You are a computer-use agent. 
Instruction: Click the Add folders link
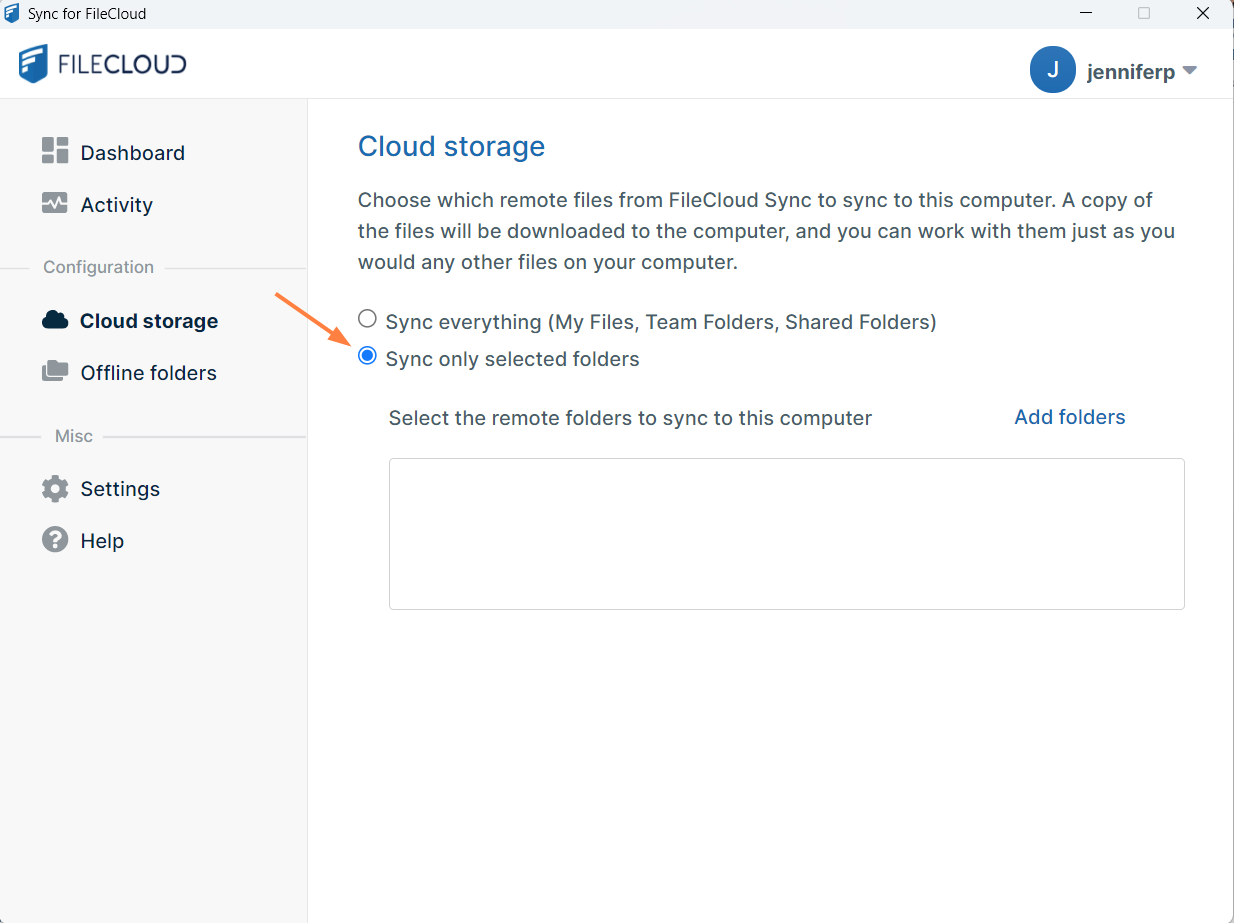pyautogui.click(x=1069, y=417)
